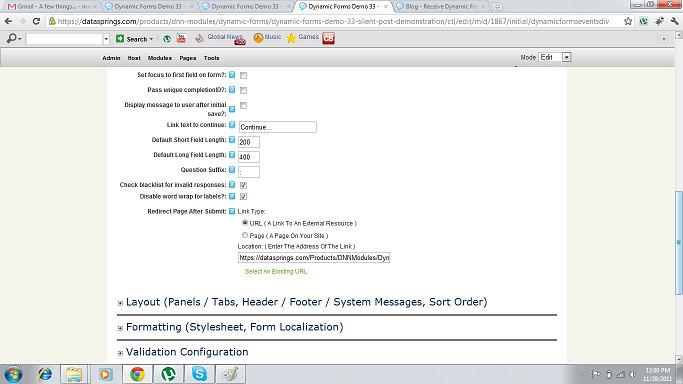Enable Set focus to first field checkbox
The width and height of the screenshot is (683, 384).
243,75
